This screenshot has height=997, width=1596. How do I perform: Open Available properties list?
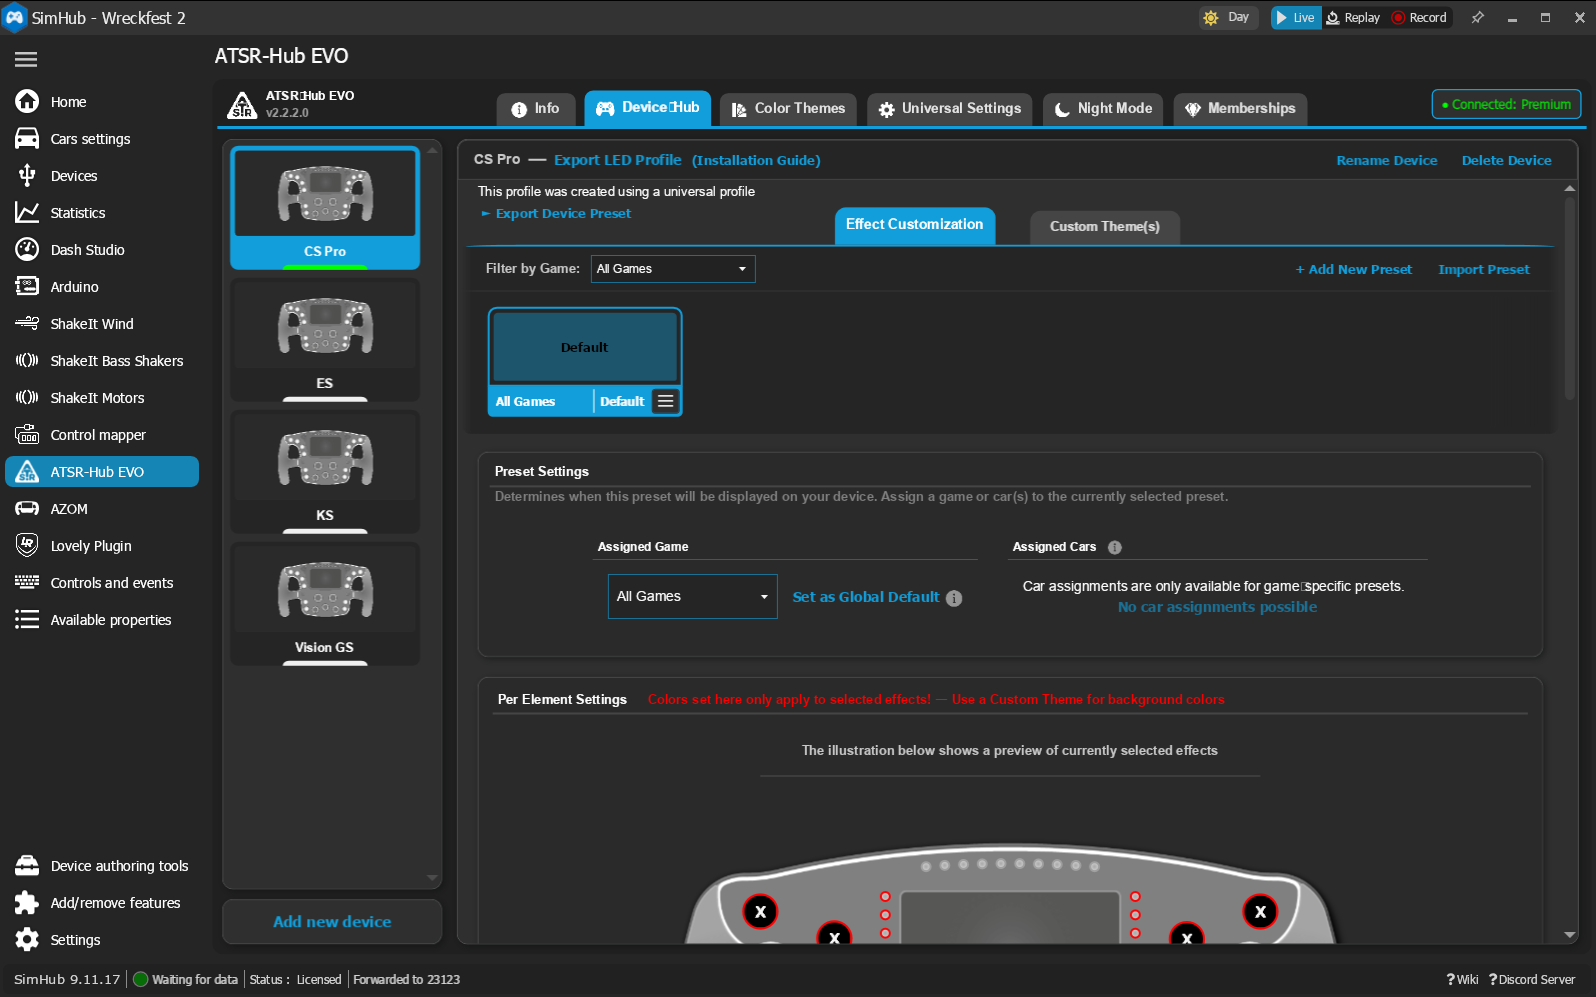(x=111, y=620)
